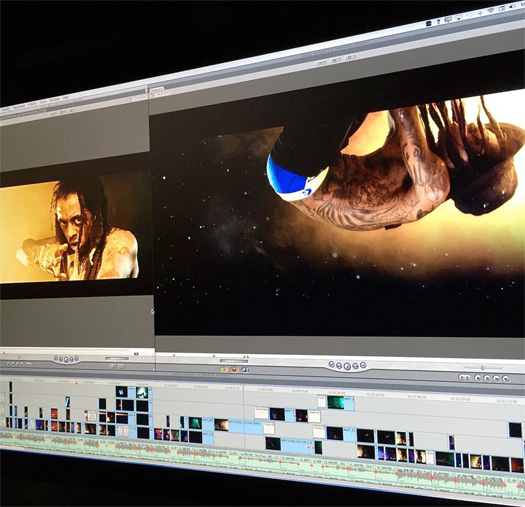Click Play in the Viewer transport controls

(x=66, y=360)
